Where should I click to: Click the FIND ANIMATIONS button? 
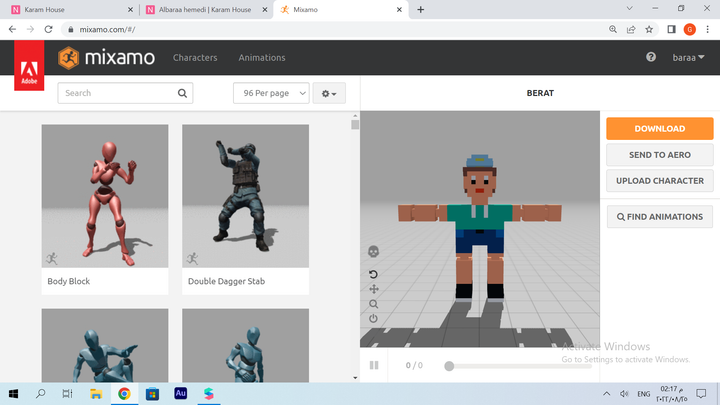(660, 217)
